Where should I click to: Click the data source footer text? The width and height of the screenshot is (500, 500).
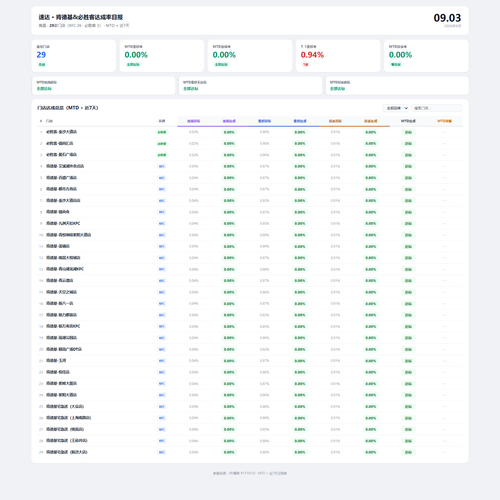[x=250, y=473]
